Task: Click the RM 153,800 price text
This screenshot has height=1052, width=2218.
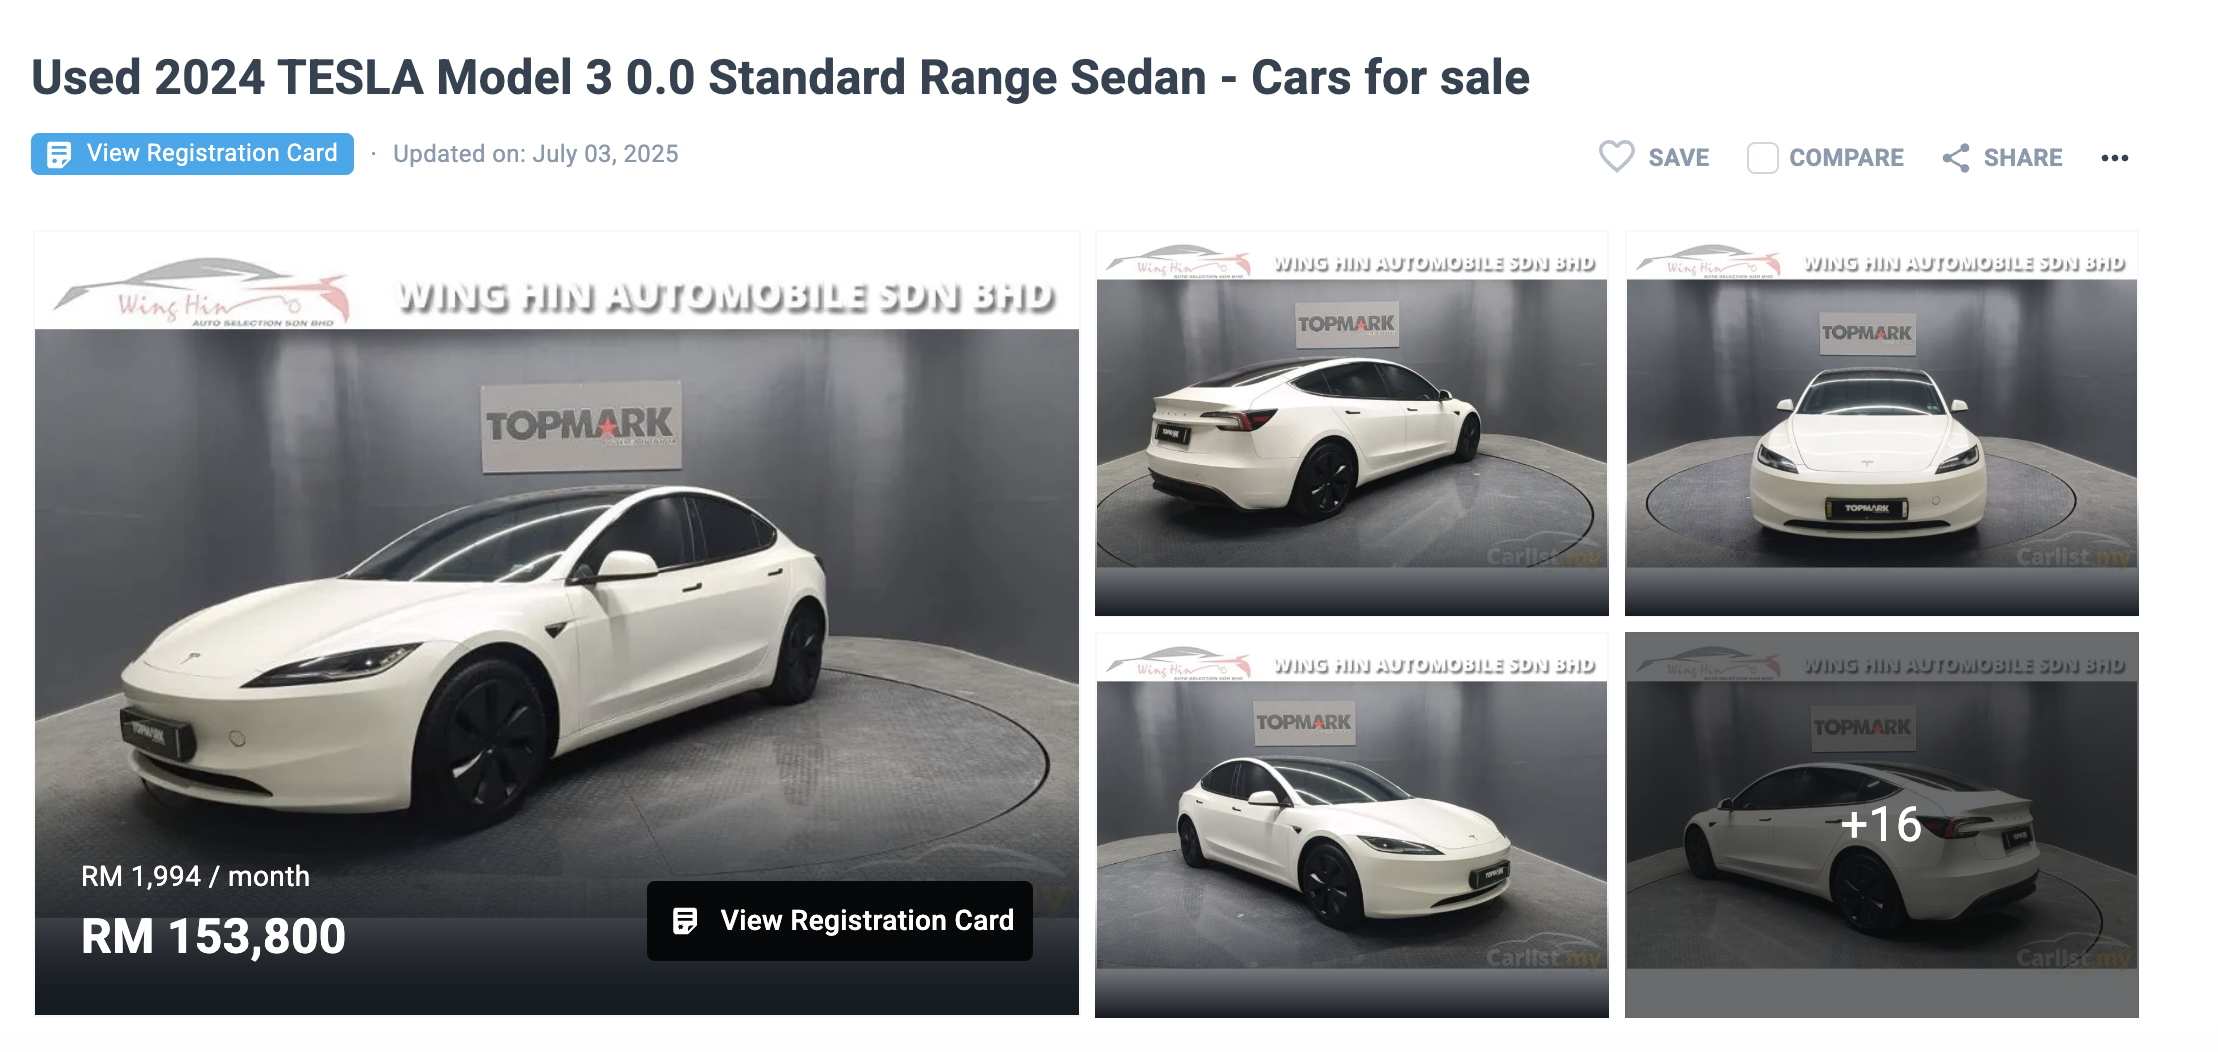Action: [213, 937]
